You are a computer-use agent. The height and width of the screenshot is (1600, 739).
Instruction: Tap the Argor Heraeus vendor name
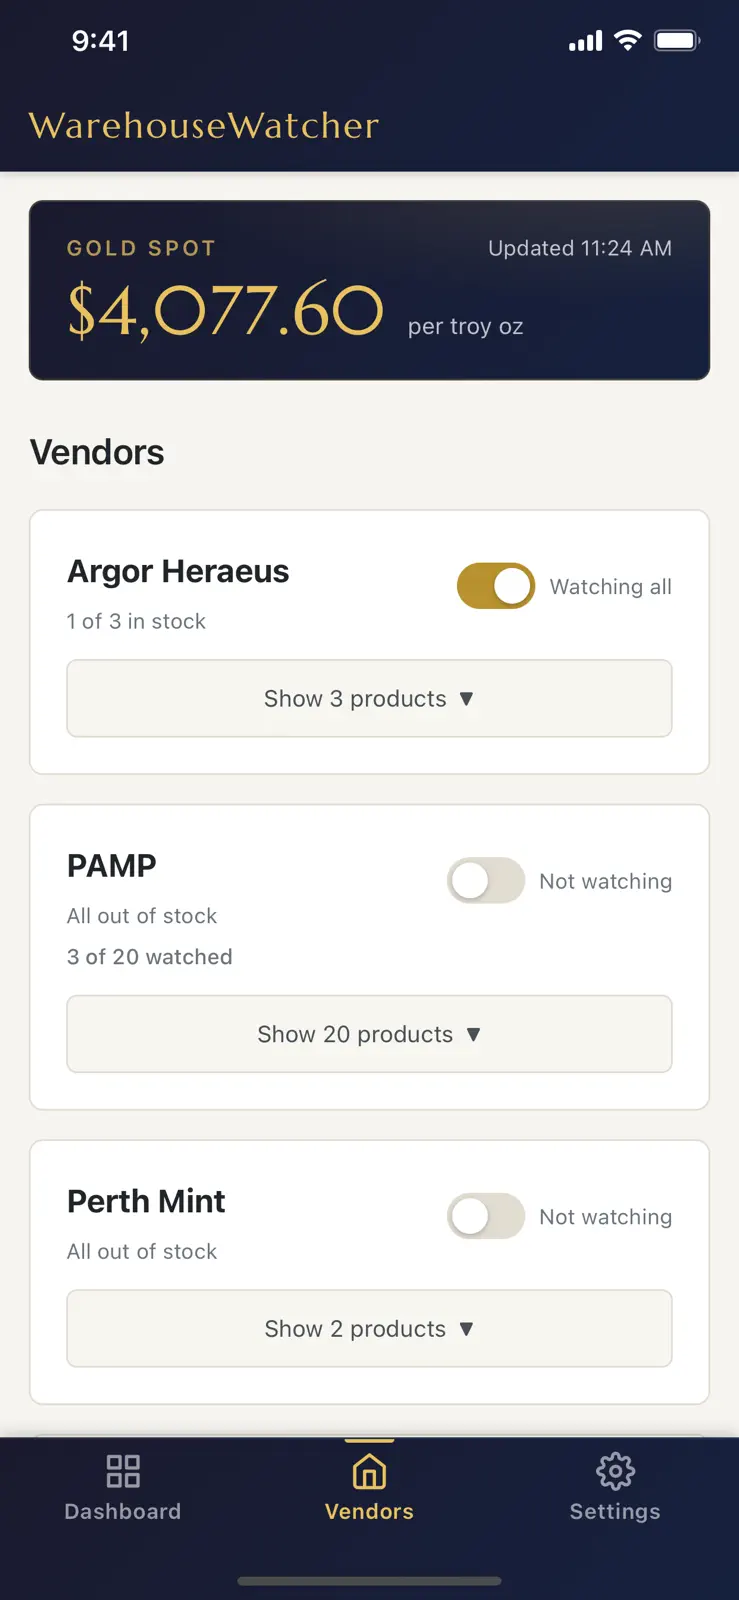(178, 571)
